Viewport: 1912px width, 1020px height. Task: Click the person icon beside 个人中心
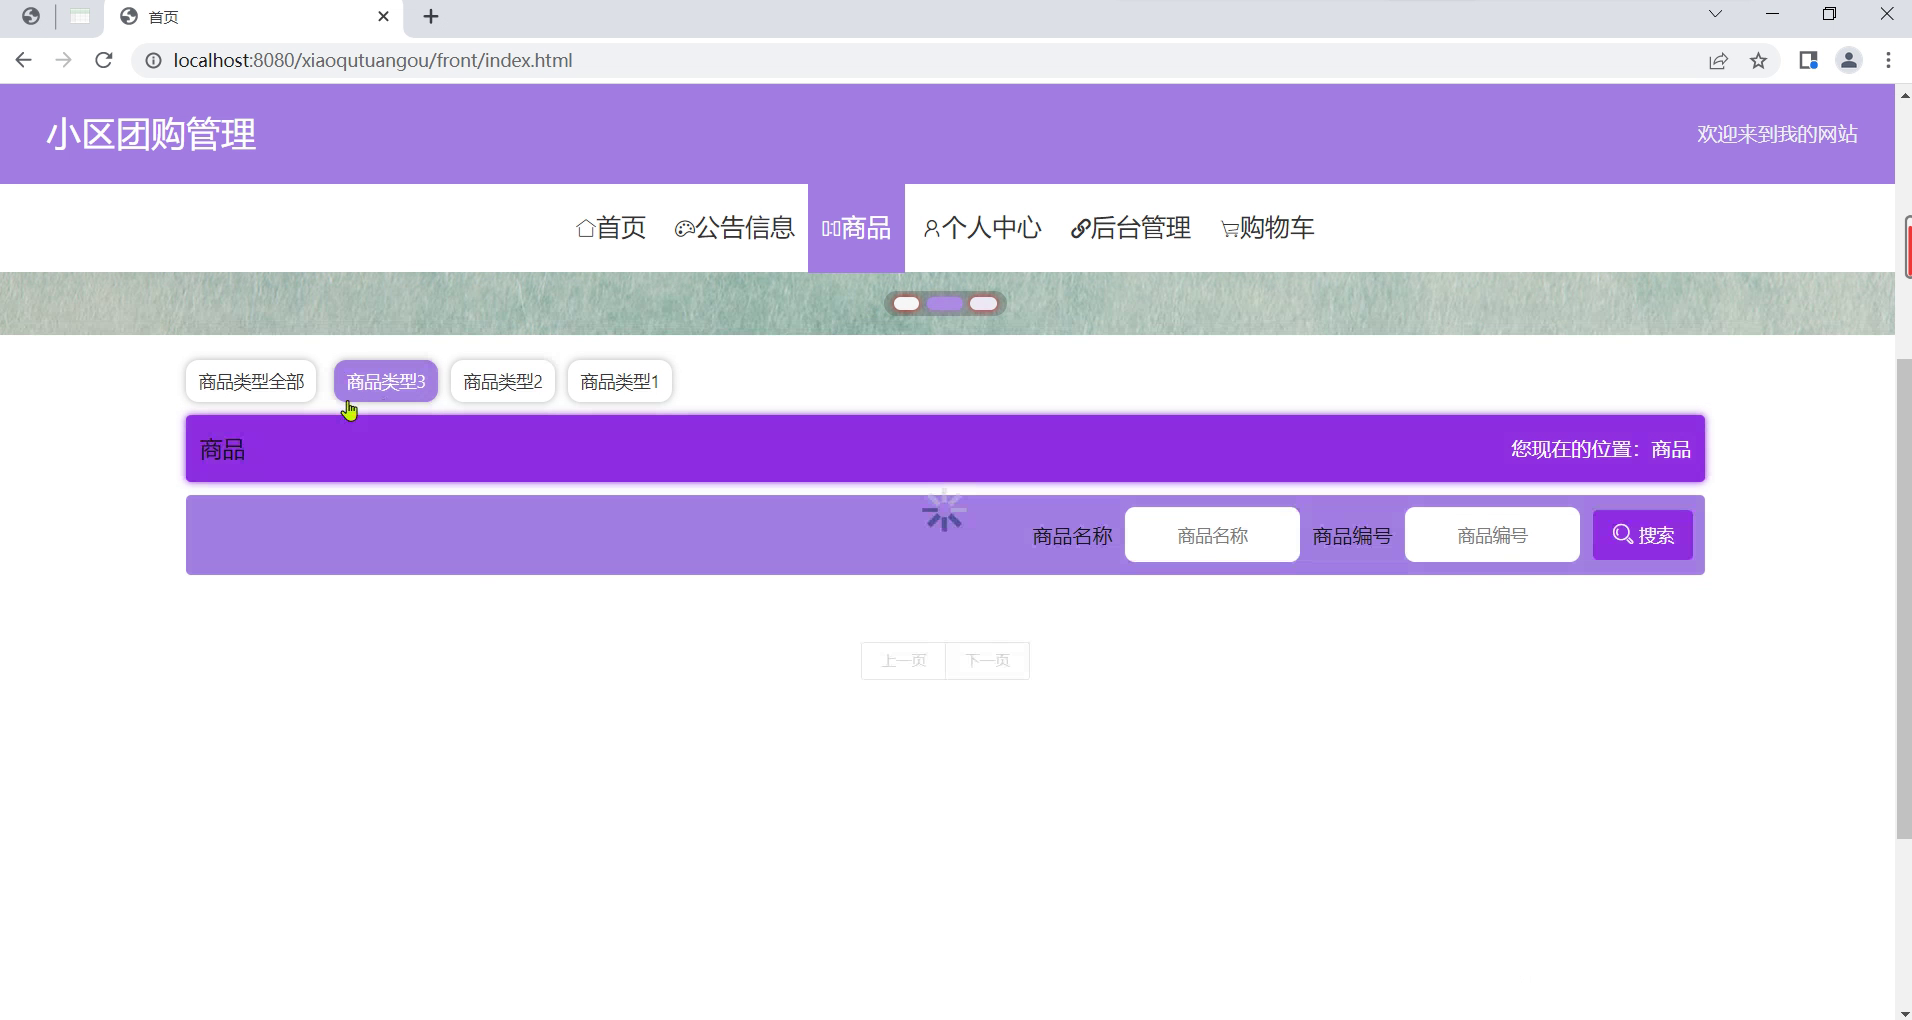click(931, 229)
